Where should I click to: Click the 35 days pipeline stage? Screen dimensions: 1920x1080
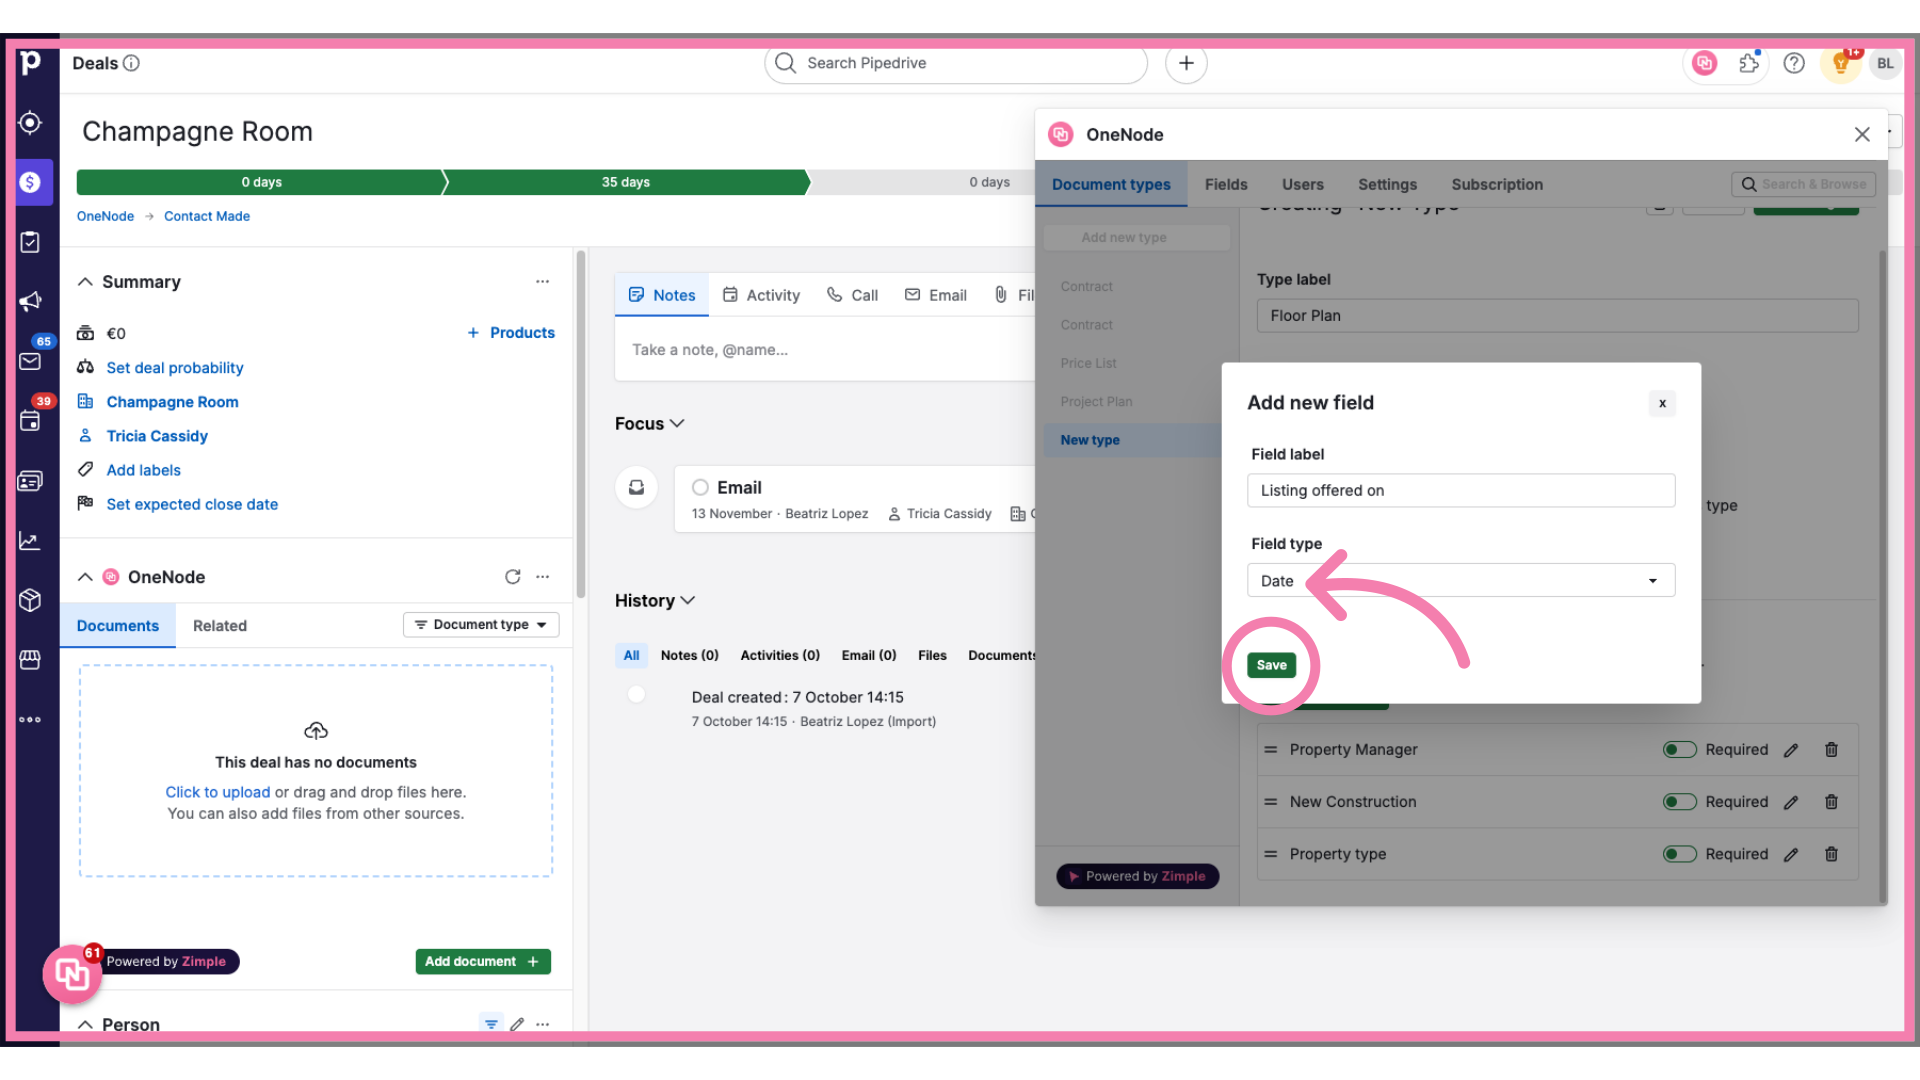click(626, 182)
